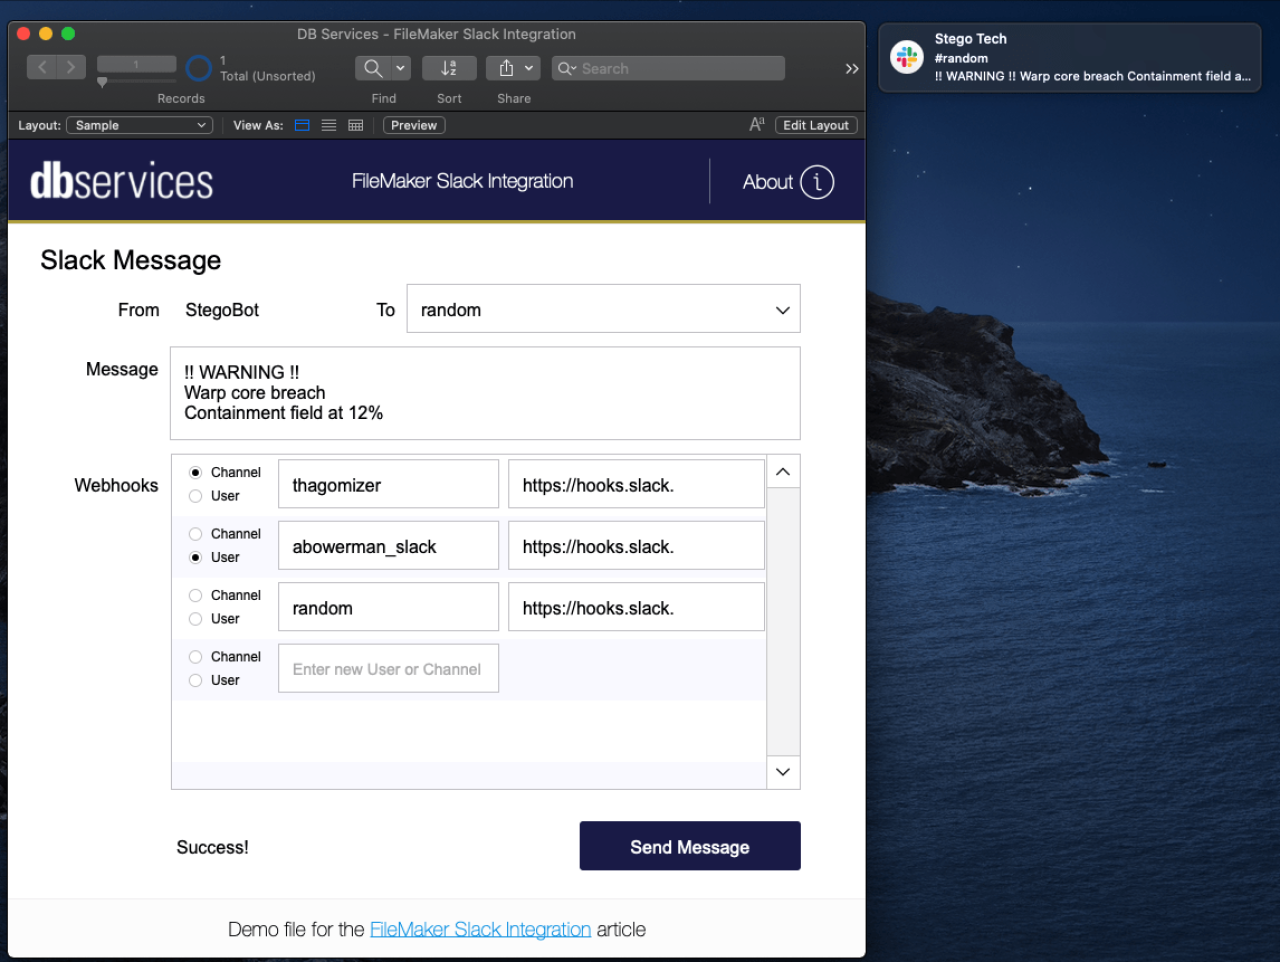Select Channel radio for random row

[x=196, y=595]
